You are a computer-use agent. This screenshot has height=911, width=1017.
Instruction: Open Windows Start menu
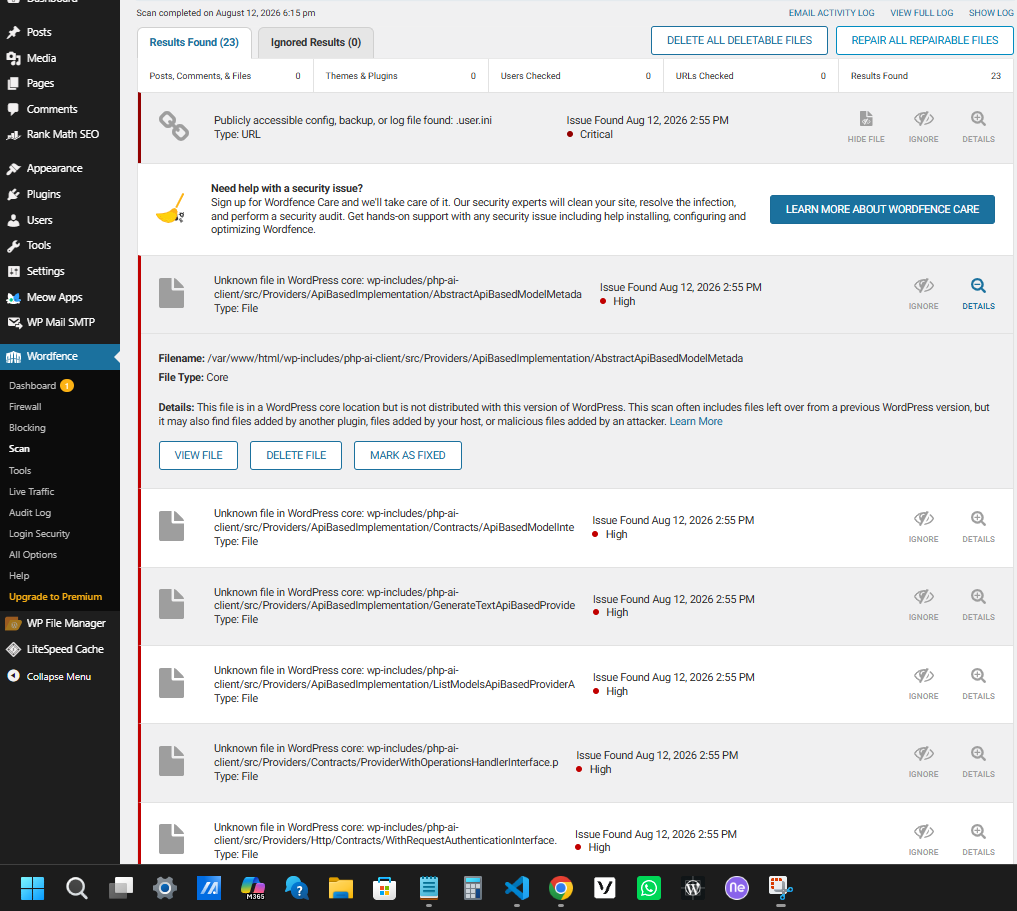pos(32,888)
